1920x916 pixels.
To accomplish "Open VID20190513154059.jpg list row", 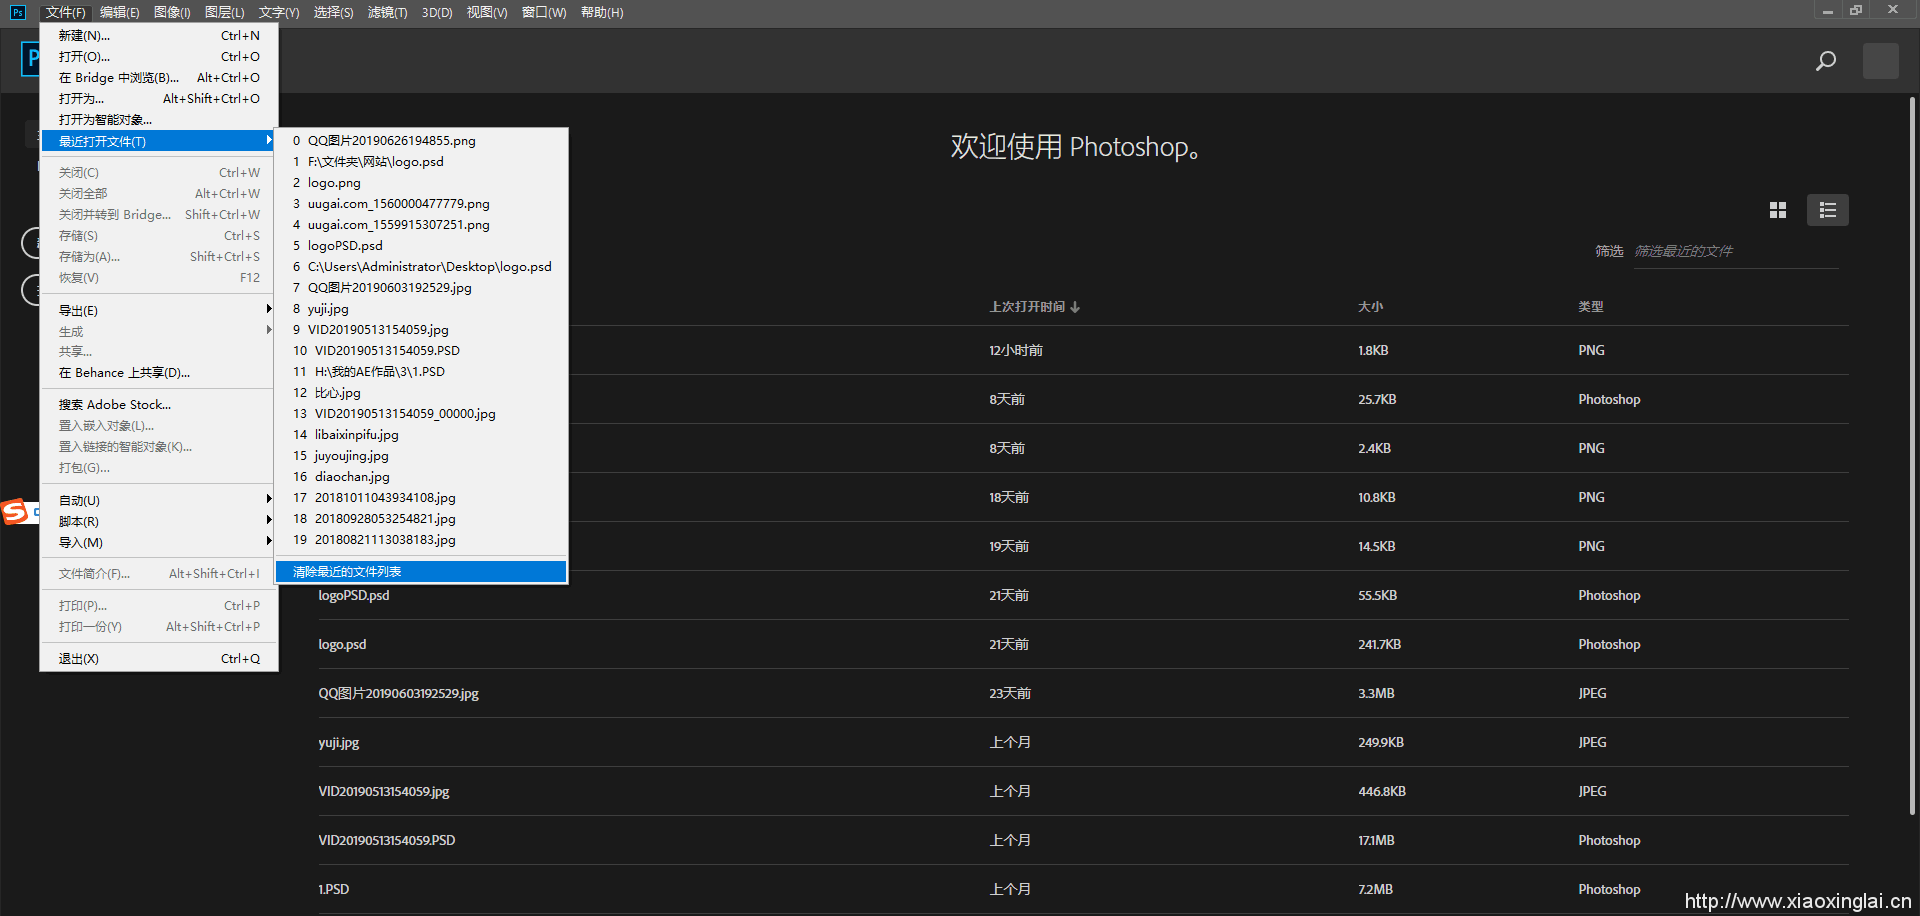I will 1083,791.
